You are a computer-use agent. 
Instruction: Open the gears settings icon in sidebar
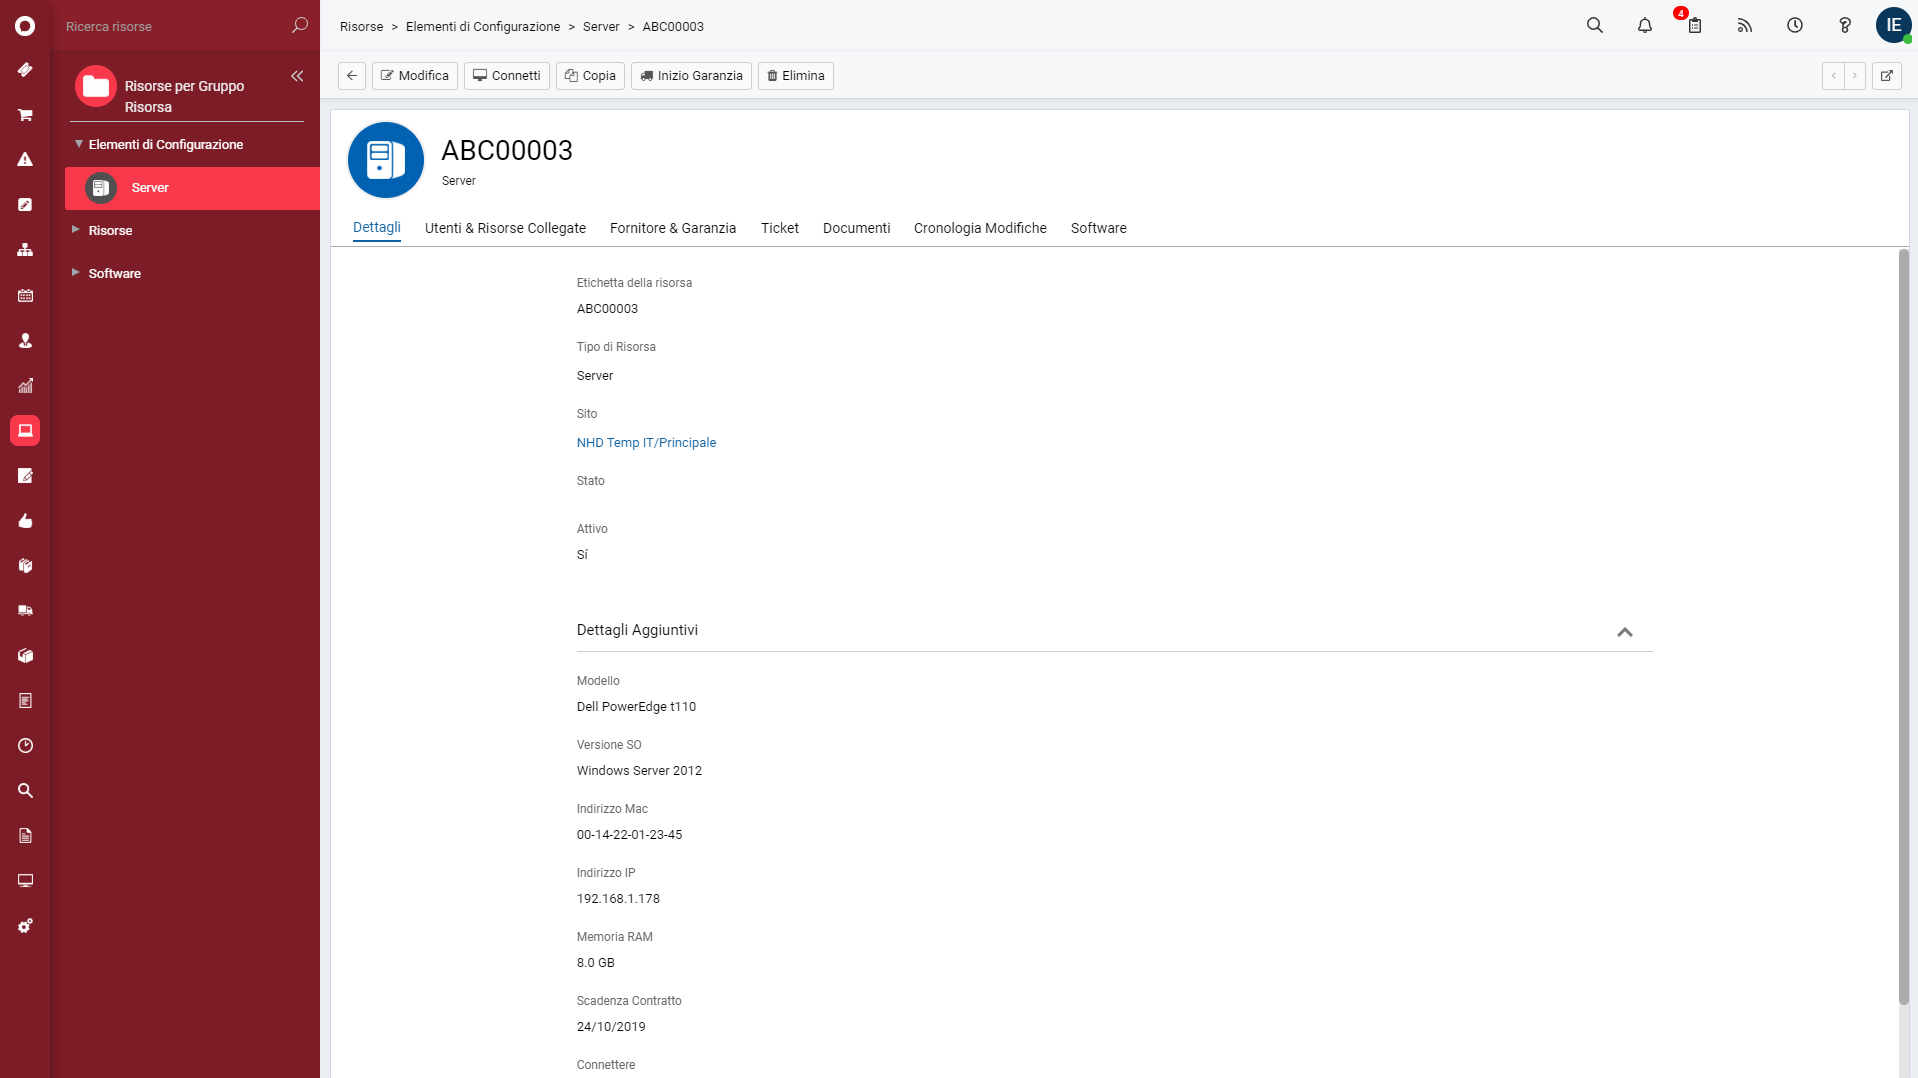point(25,926)
